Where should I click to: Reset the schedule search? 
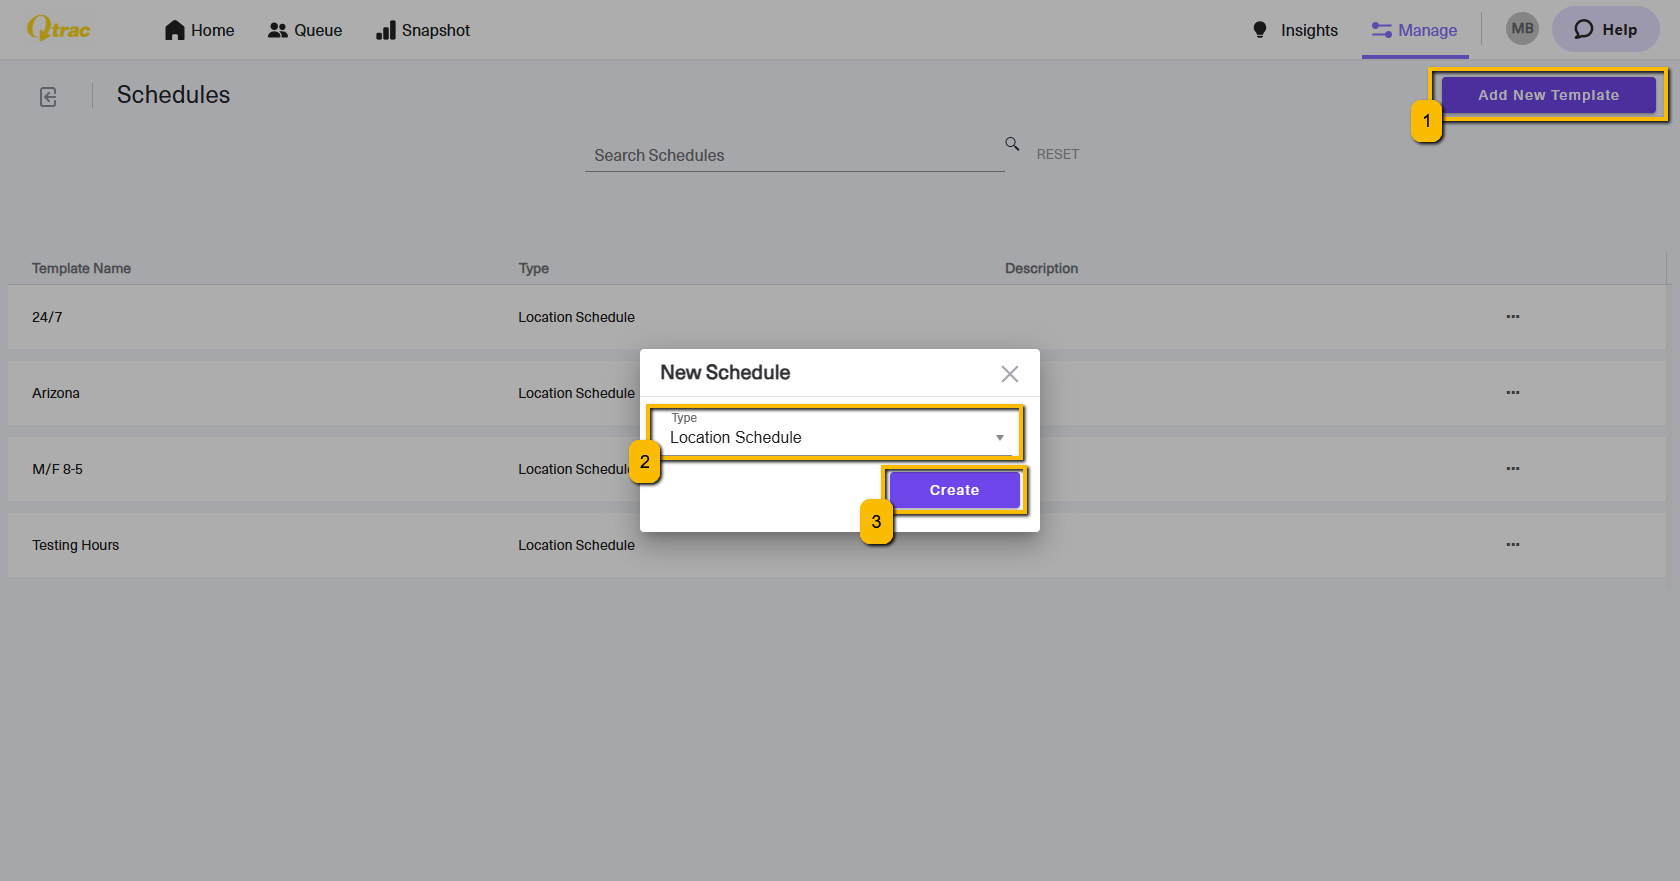coord(1058,154)
